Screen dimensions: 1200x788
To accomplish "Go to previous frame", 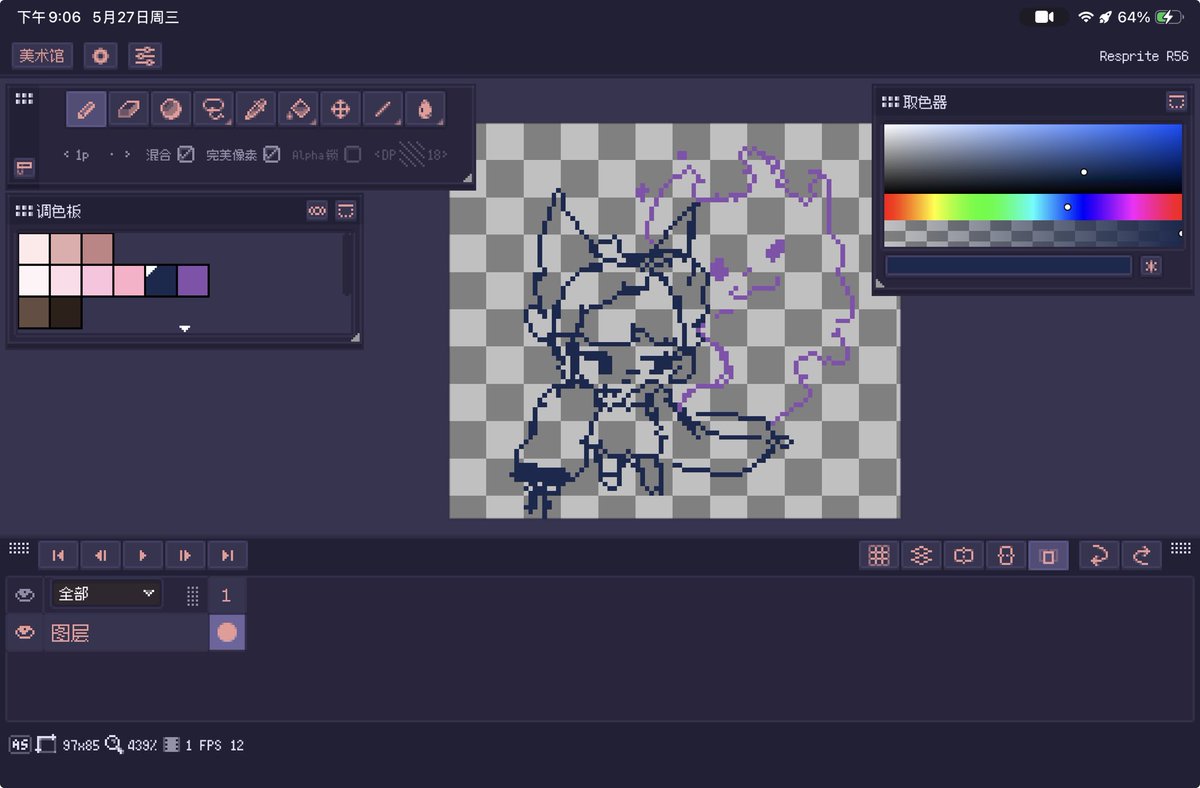I will [x=100, y=556].
